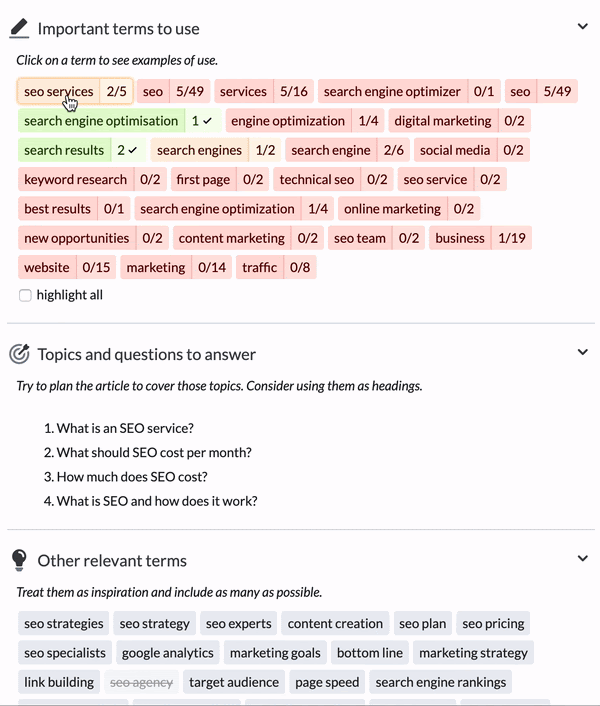Click the target icon beside Topics and questions
The width and height of the screenshot is (600, 706).
click(x=19, y=354)
